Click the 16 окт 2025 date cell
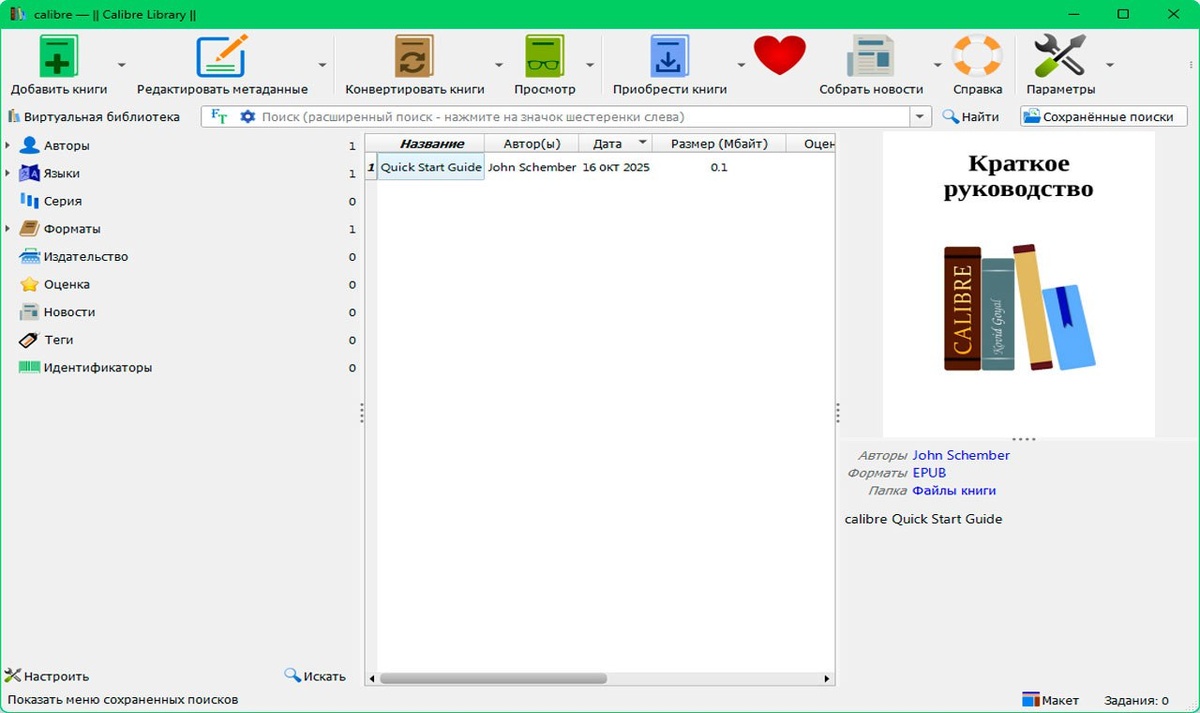Screen dimensions: 1200x713 point(616,168)
